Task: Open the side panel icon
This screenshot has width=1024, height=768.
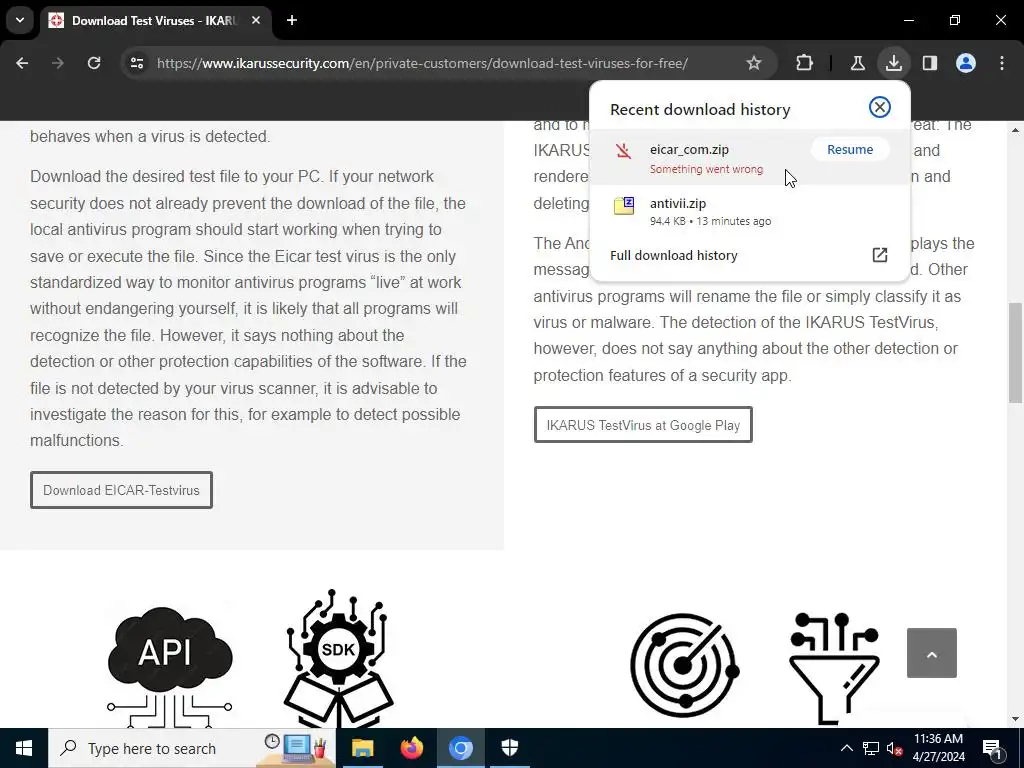Action: pyautogui.click(x=929, y=63)
